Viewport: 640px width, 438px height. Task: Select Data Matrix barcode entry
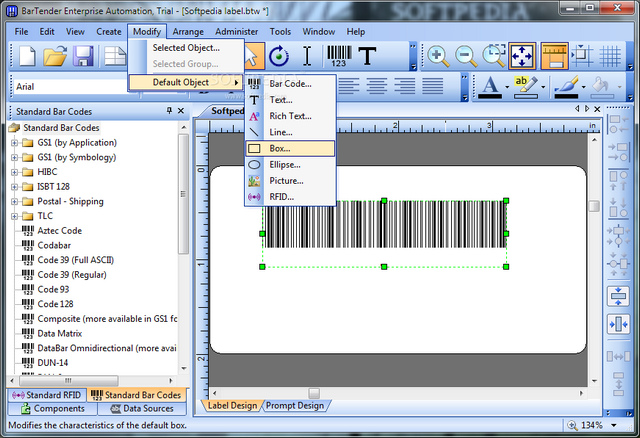tap(60, 334)
